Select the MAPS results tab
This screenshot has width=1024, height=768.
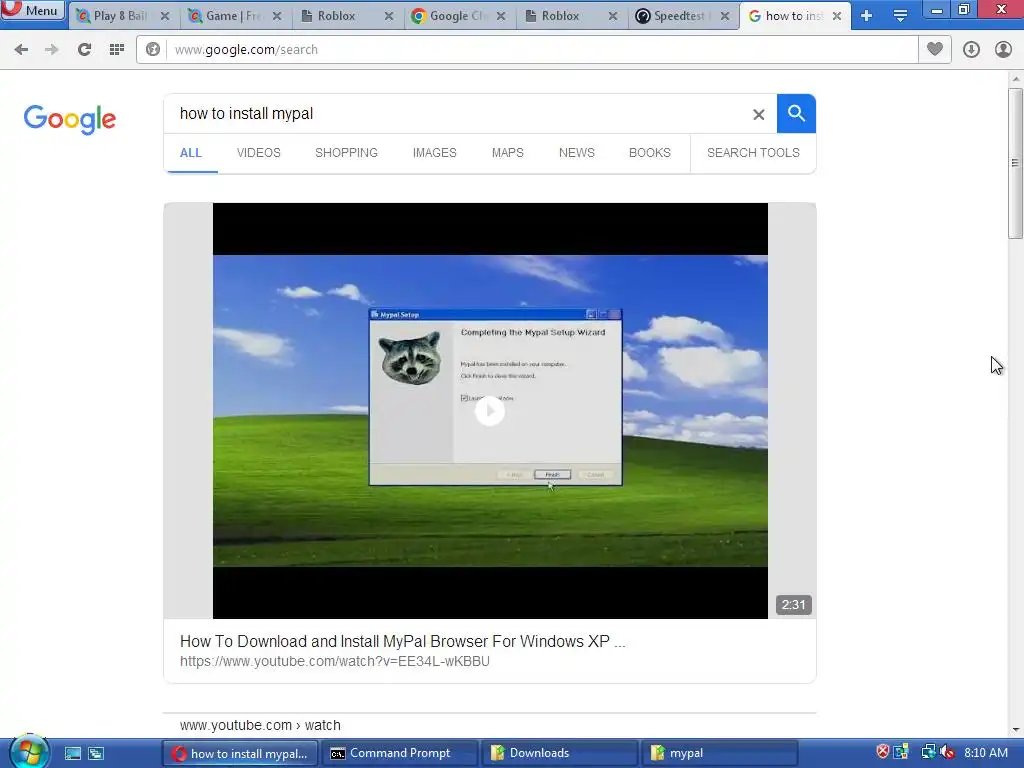(x=507, y=153)
